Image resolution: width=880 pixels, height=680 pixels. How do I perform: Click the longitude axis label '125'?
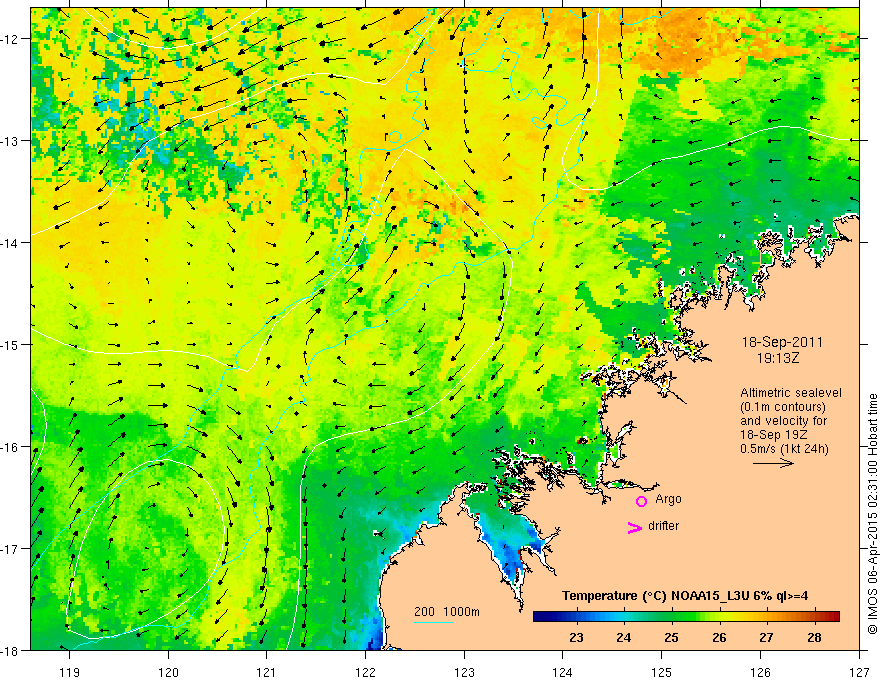pos(661,672)
